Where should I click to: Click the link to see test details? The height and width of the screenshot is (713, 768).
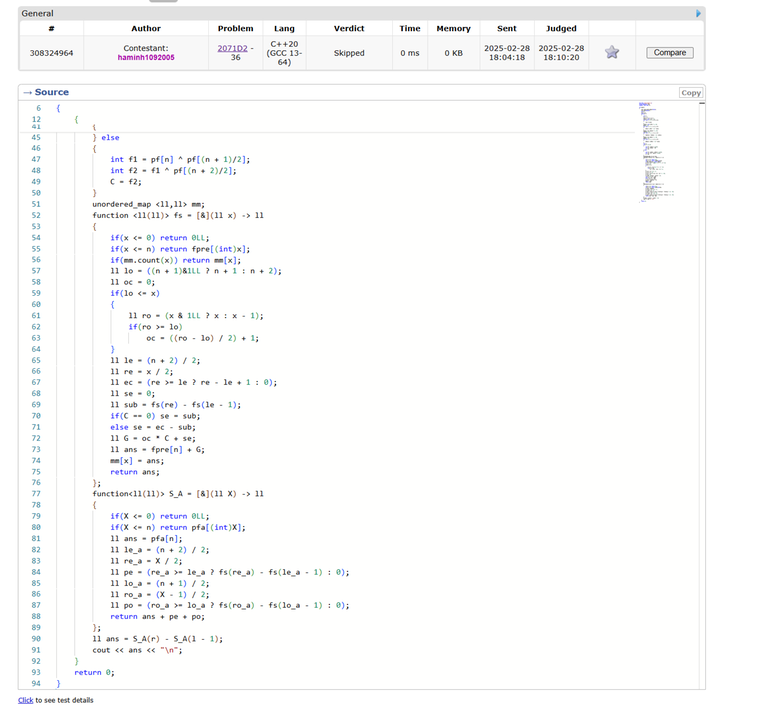pyautogui.click(x=25, y=700)
